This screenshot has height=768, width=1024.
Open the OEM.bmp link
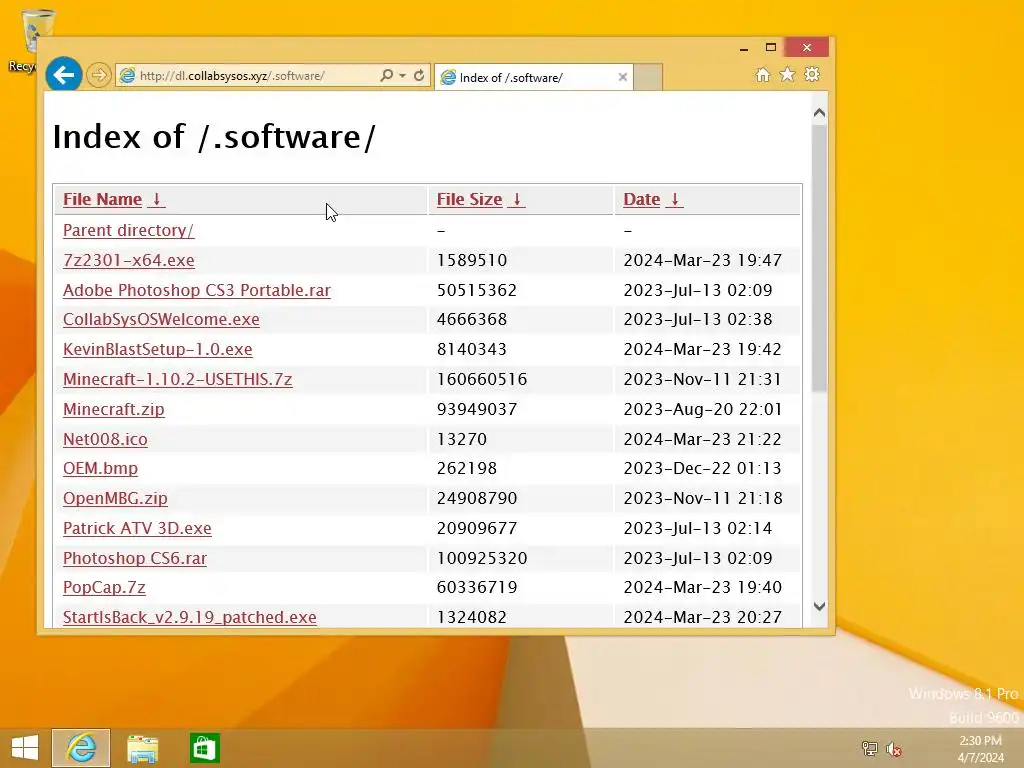(100, 468)
